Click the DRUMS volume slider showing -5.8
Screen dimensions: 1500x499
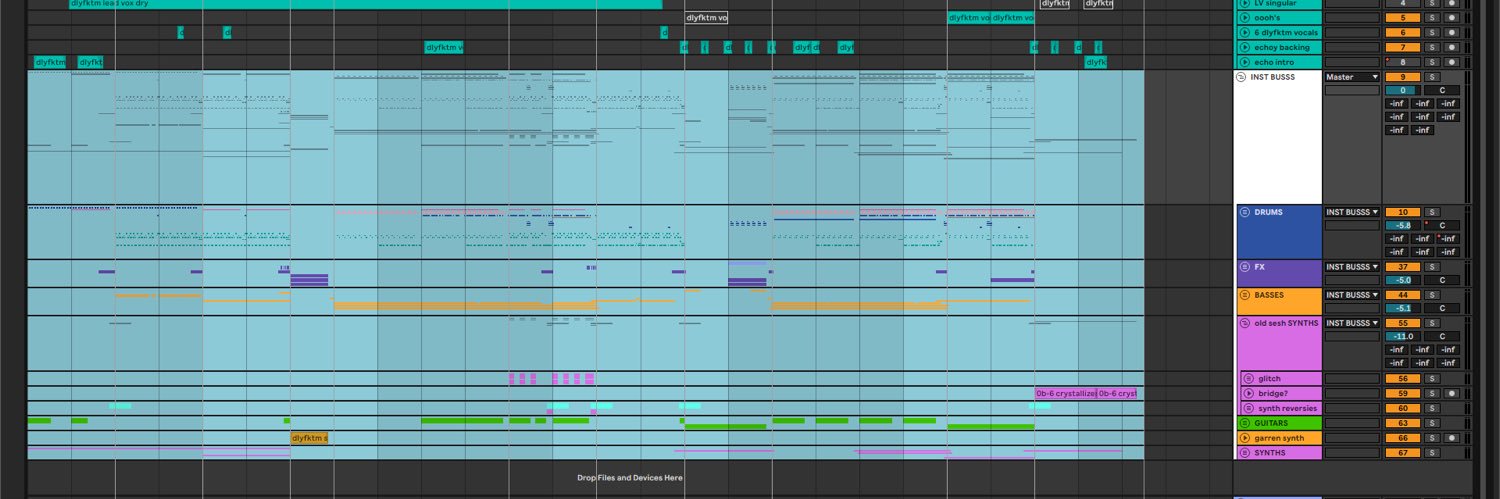pos(1403,225)
